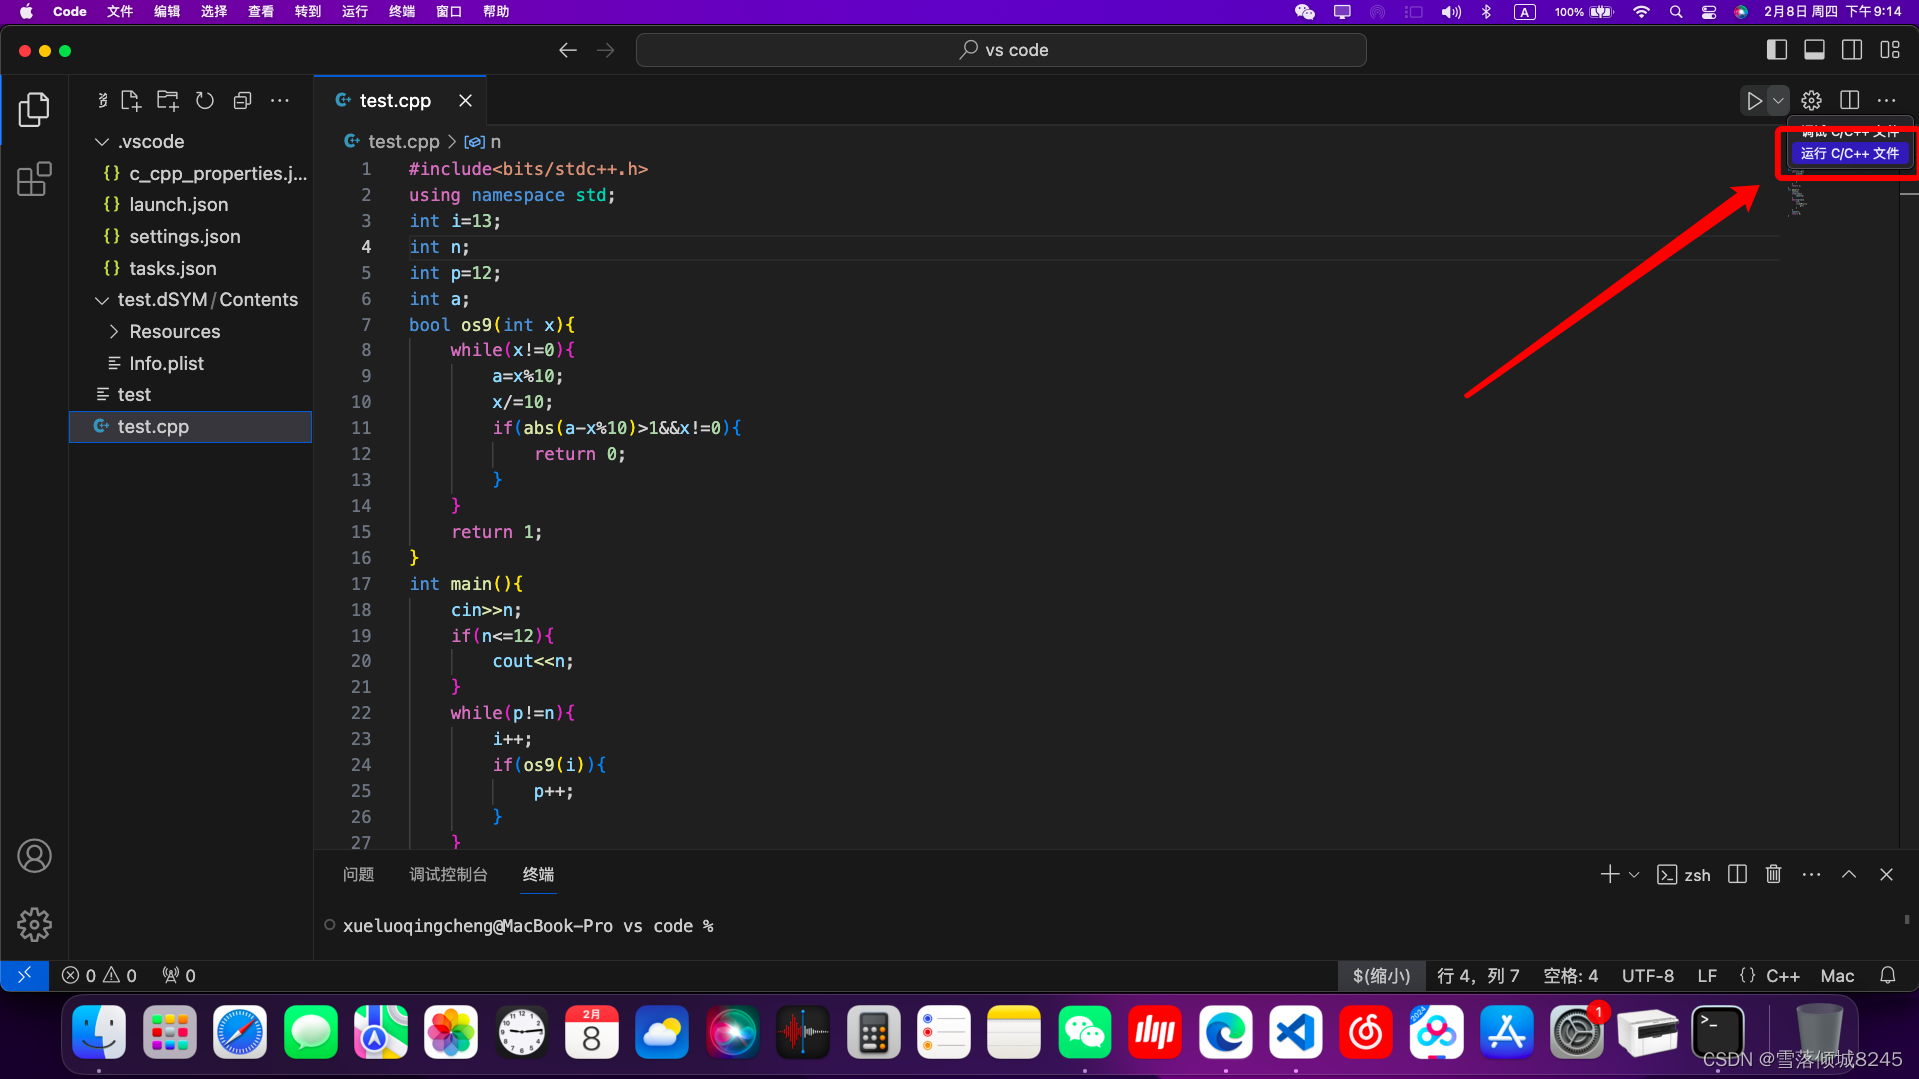This screenshot has height=1079, width=1919.
Task: Open Safari from the Dock
Action: [x=240, y=1032]
